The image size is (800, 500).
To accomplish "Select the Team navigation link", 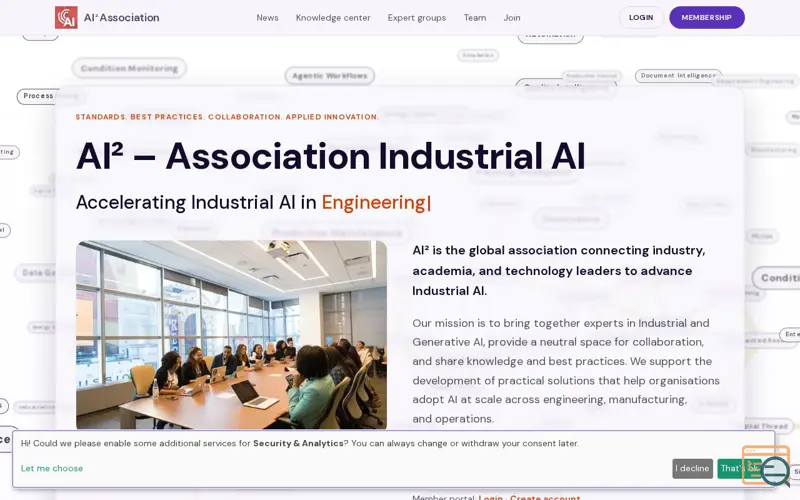I will [x=474, y=17].
